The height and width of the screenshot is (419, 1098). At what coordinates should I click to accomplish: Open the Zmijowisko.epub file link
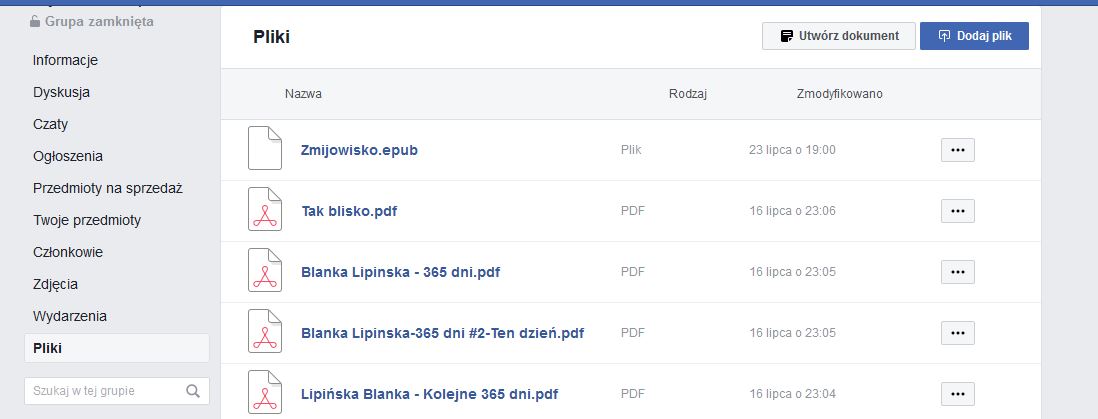[x=359, y=150]
